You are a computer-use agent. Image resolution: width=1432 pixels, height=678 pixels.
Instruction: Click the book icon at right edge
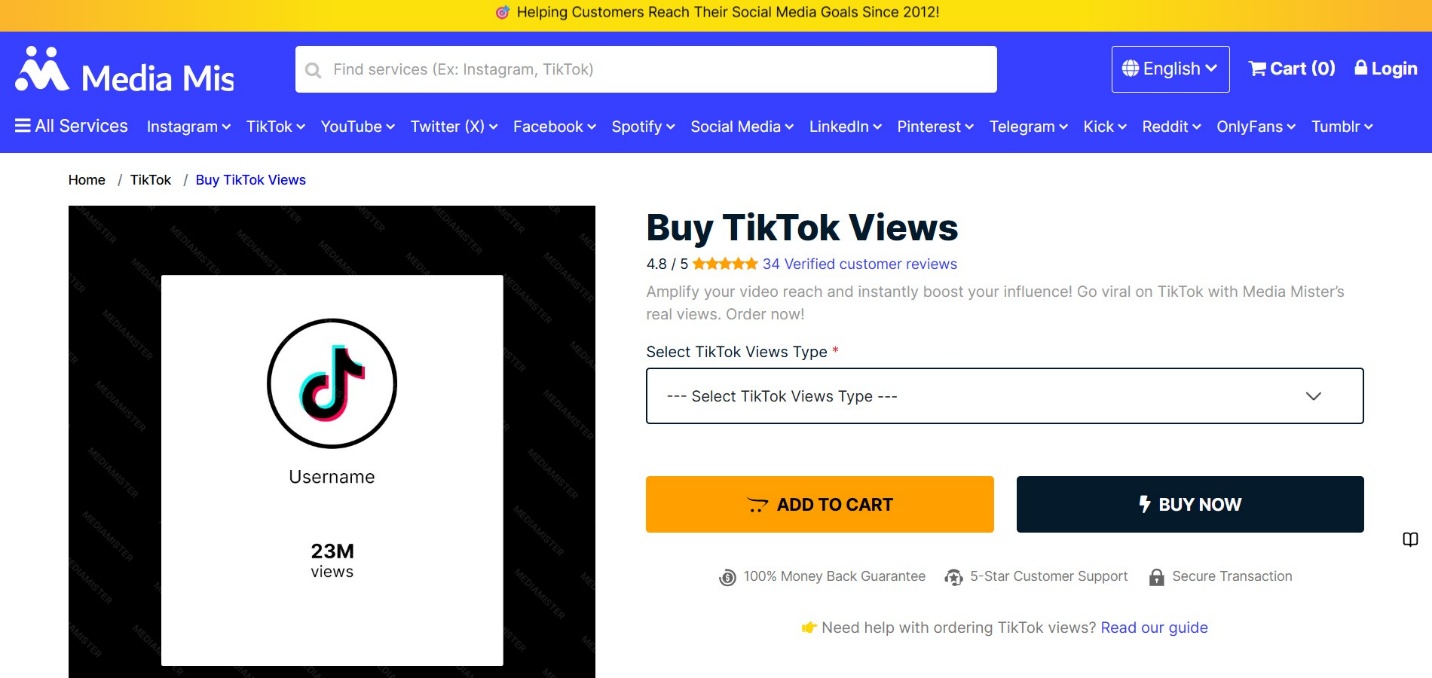click(x=1410, y=540)
